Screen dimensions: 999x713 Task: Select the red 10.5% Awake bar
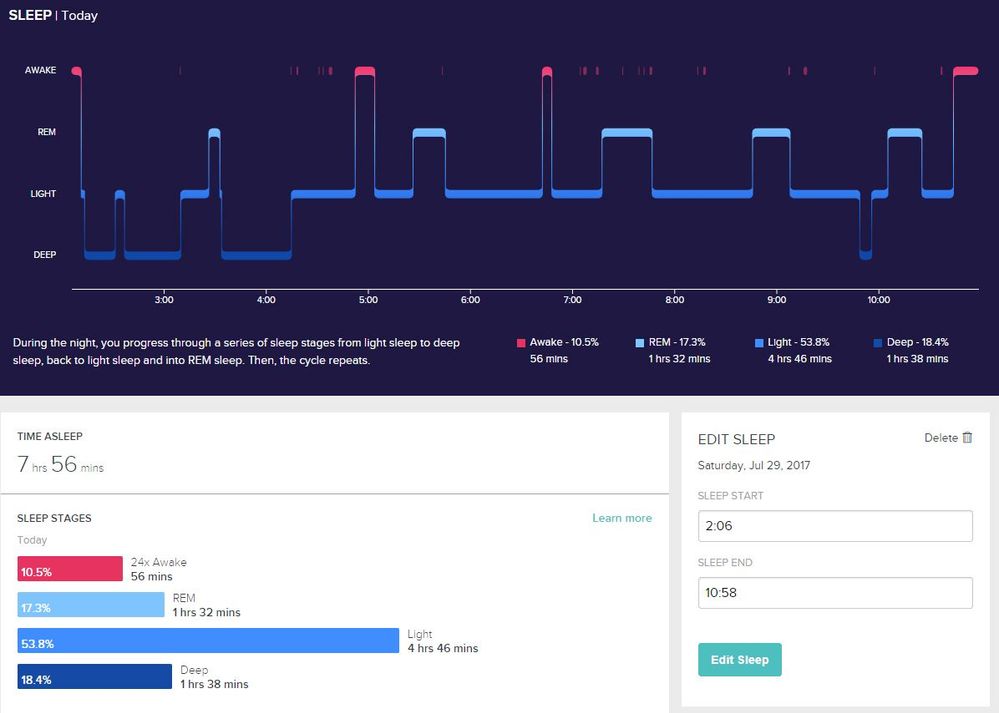[x=70, y=568]
